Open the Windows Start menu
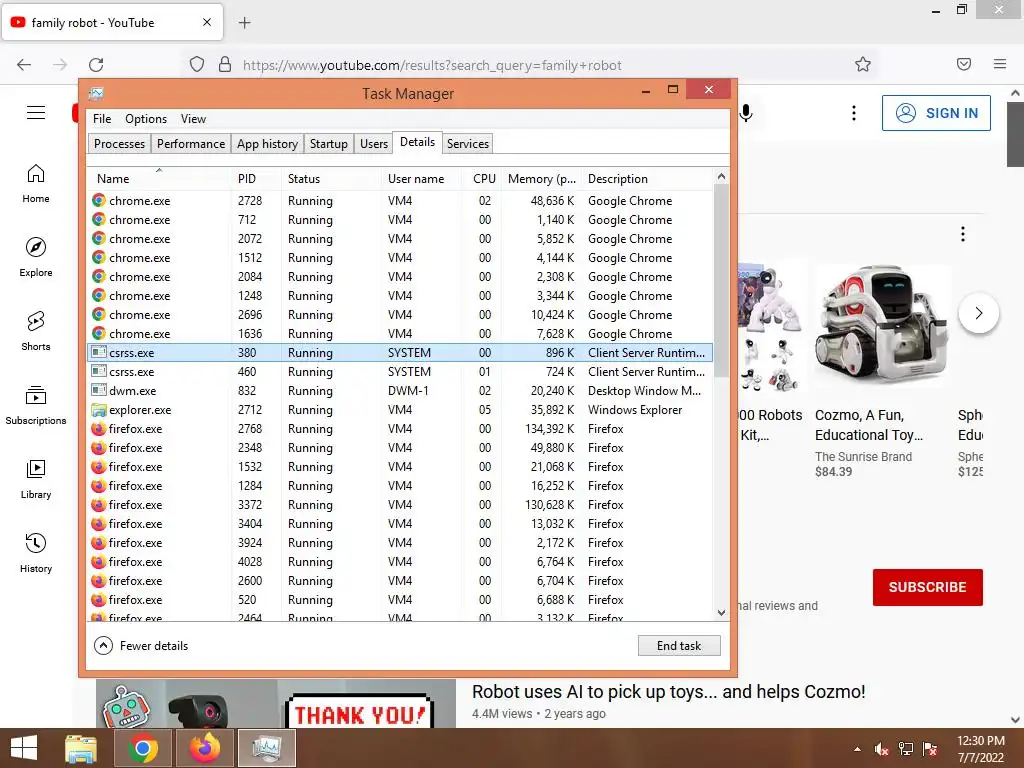This screenshot has height=768, width=1024. coord(24,748)
